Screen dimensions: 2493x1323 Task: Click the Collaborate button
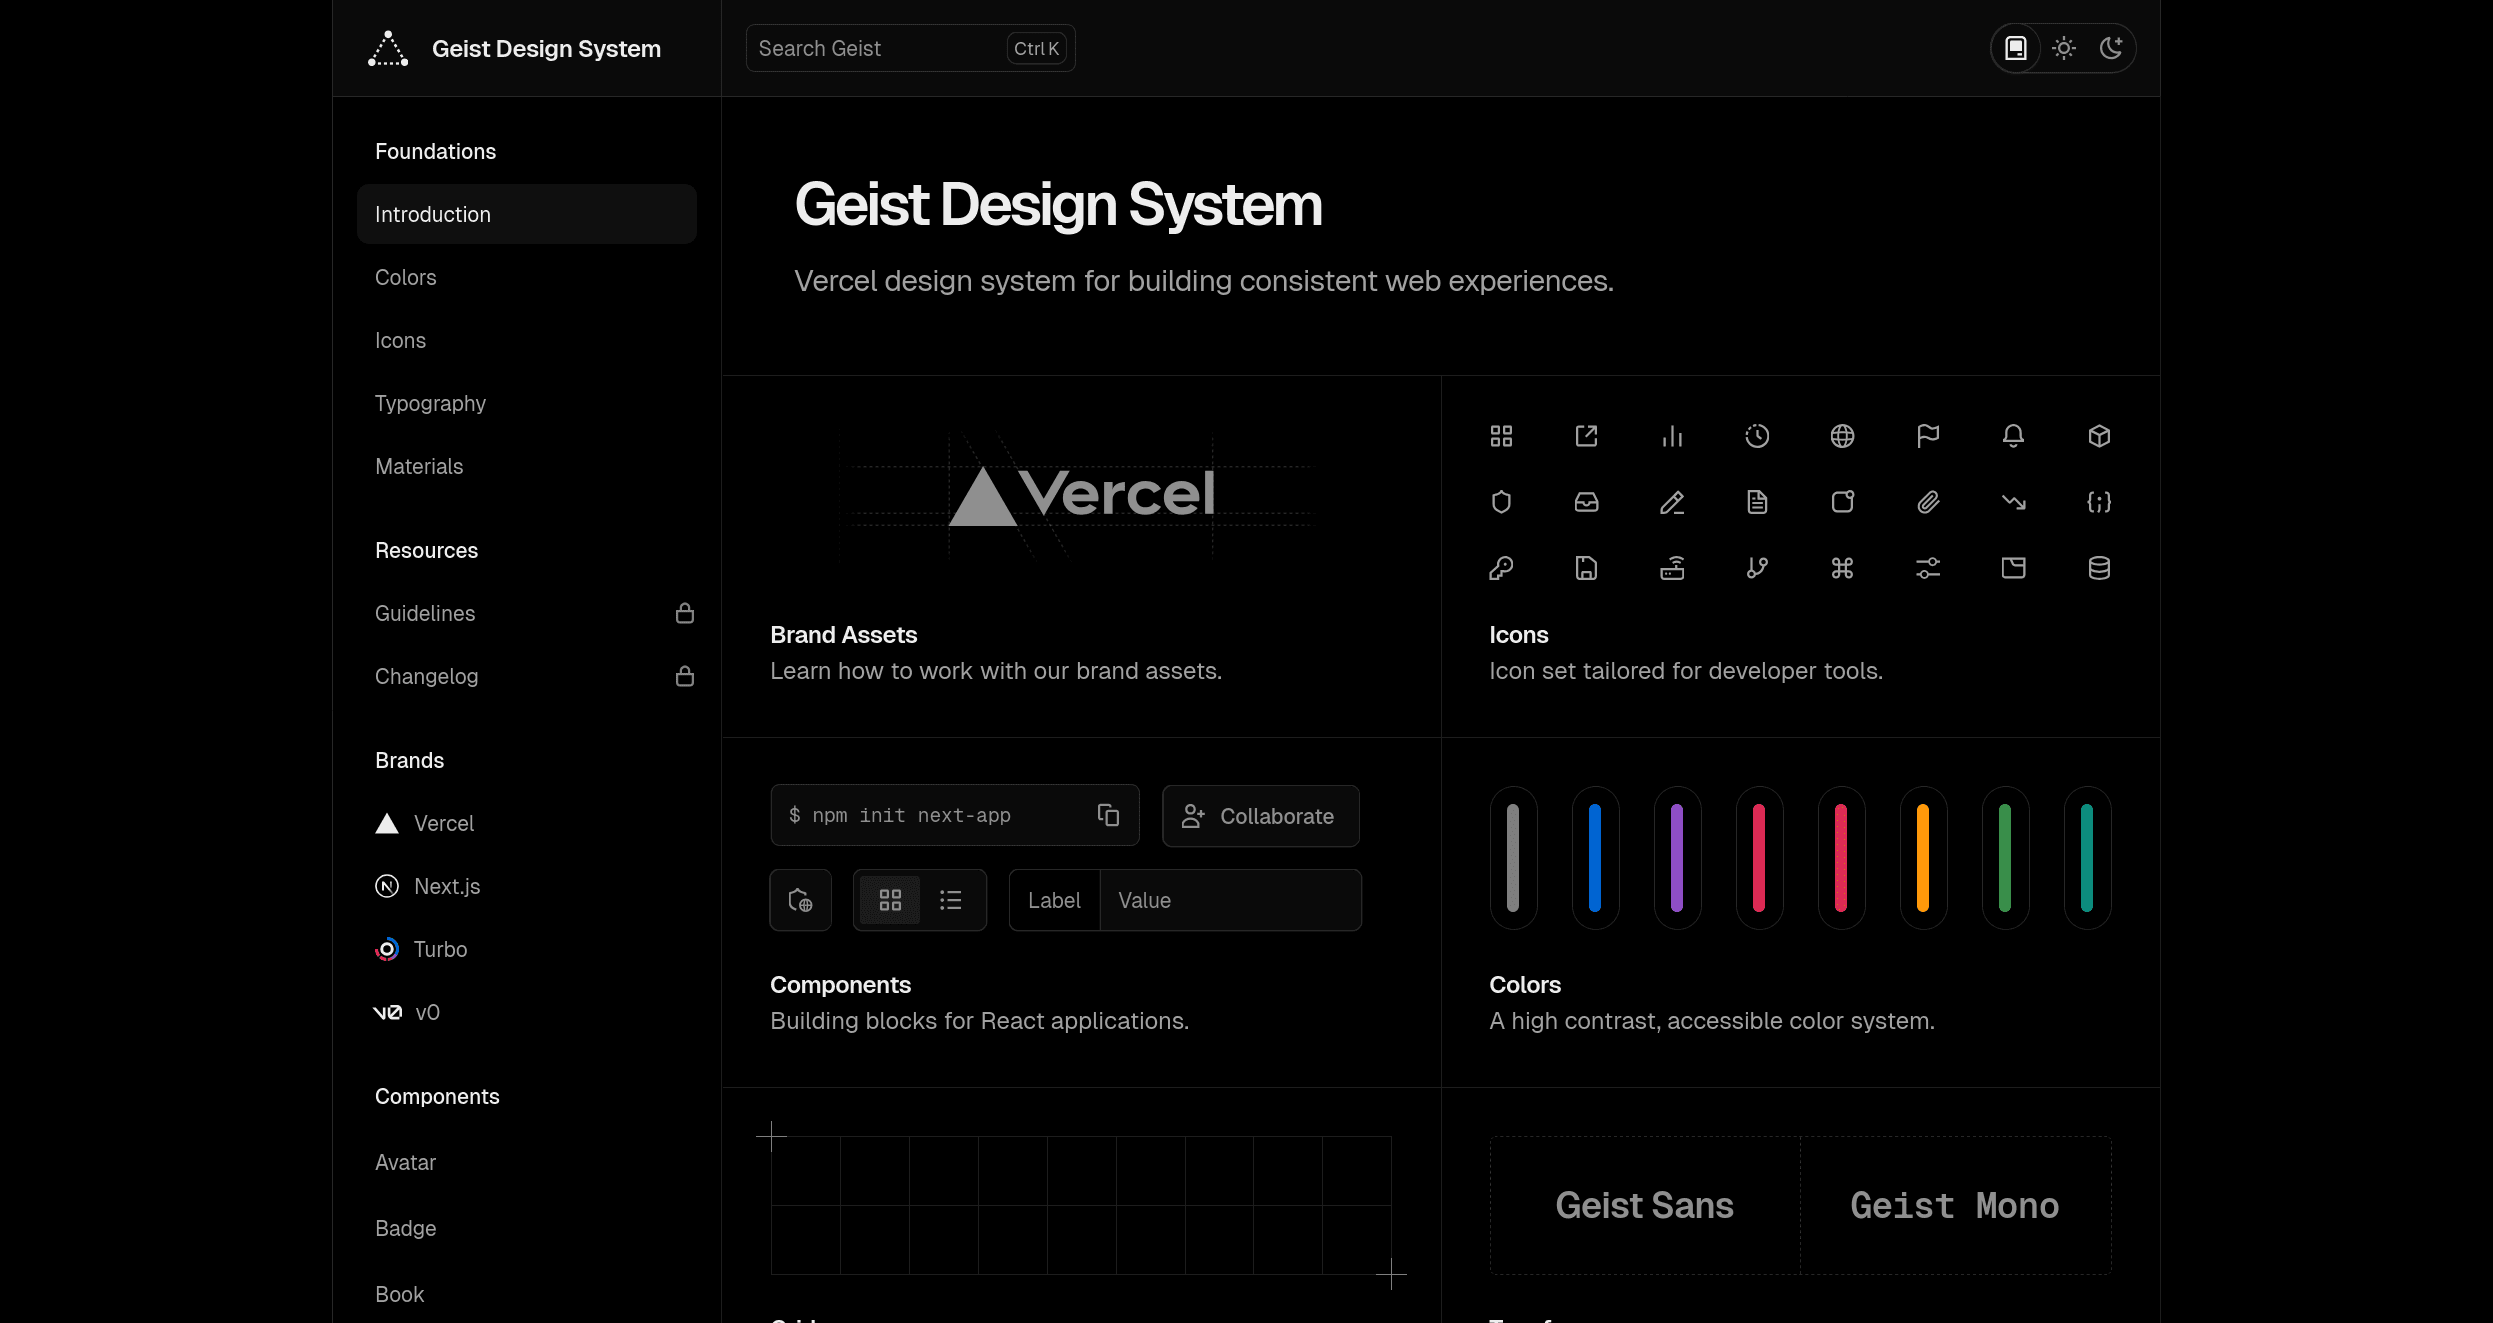tap(1260, 816)
